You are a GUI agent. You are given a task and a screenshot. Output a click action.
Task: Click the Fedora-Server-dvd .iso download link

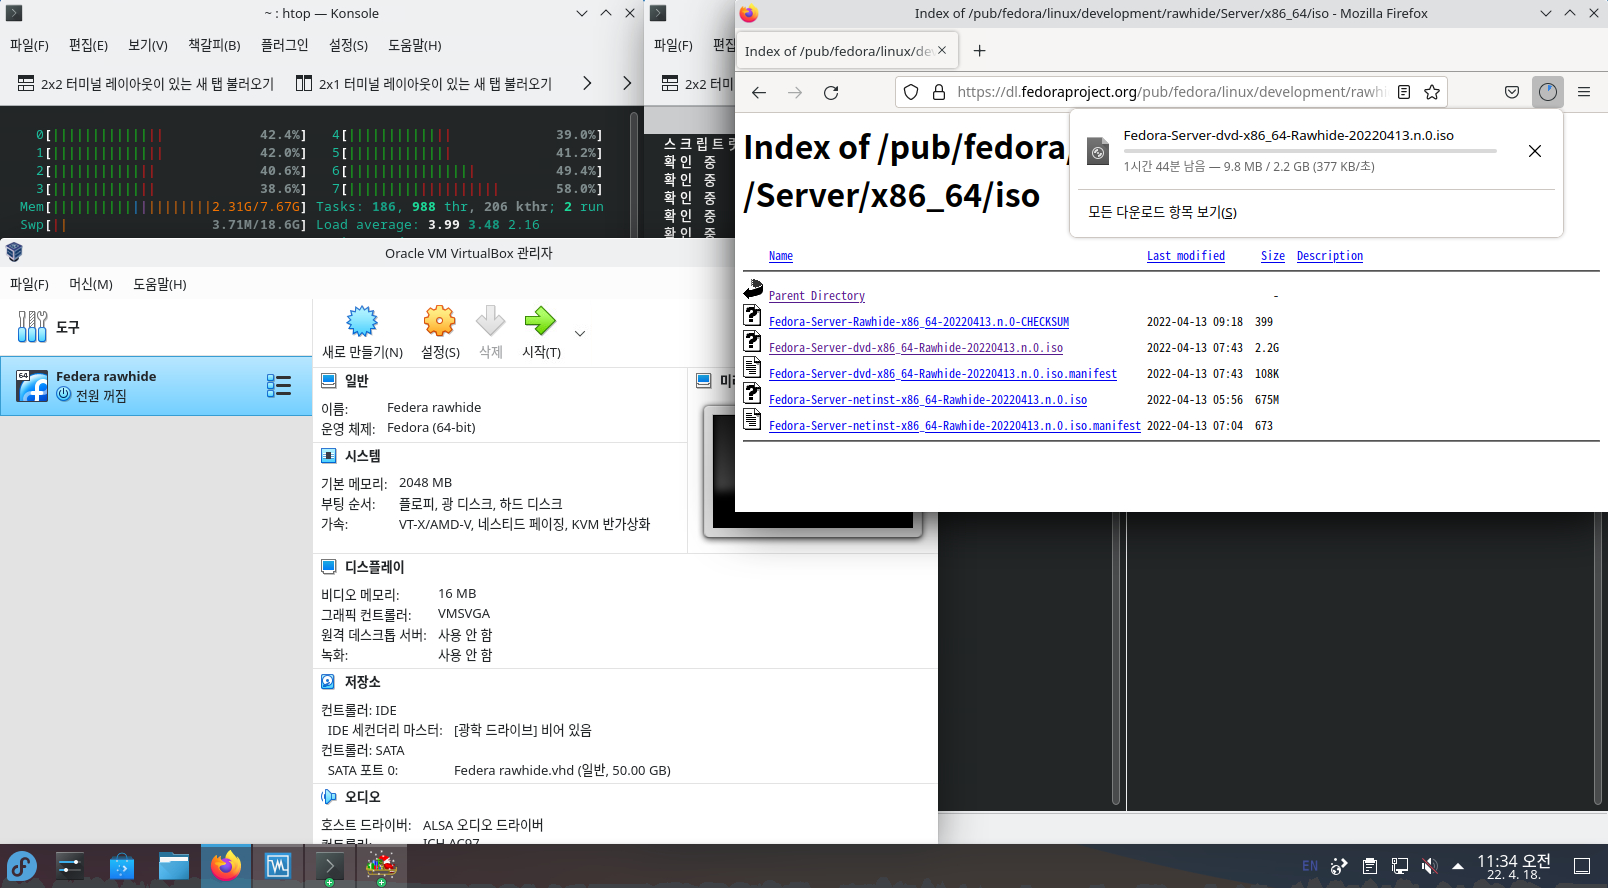coord(916,348)
